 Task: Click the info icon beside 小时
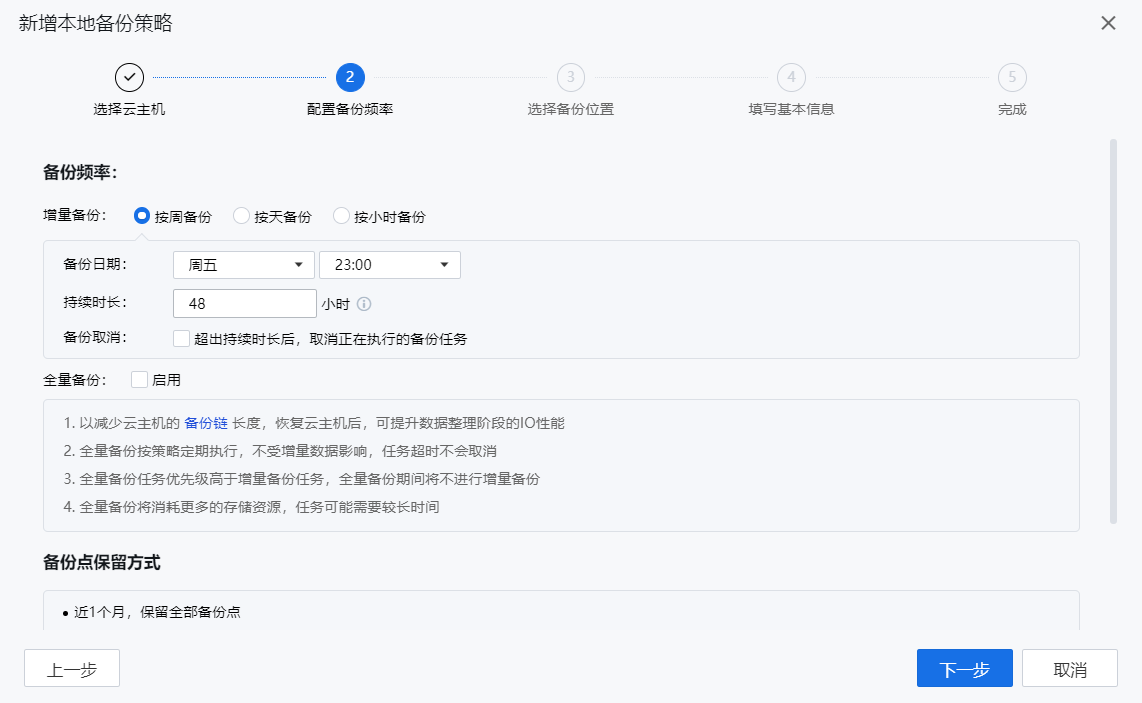tap(364, 304)
